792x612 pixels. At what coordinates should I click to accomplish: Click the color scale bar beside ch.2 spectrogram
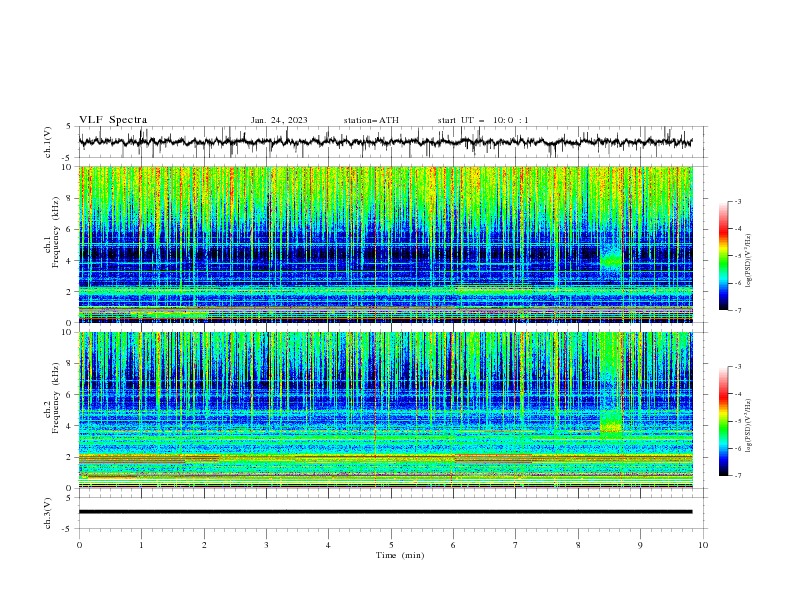tap(723, 421)
